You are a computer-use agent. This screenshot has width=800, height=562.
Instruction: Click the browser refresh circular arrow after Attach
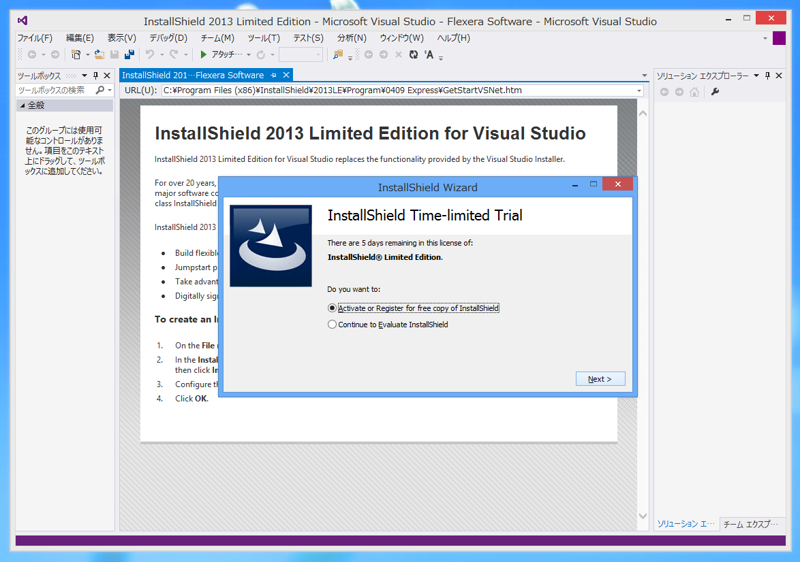[261, 55]
